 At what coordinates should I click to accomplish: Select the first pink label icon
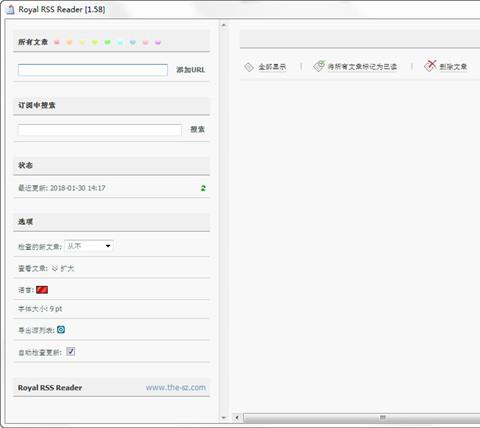pyautogui.click(x=57, y=42)
